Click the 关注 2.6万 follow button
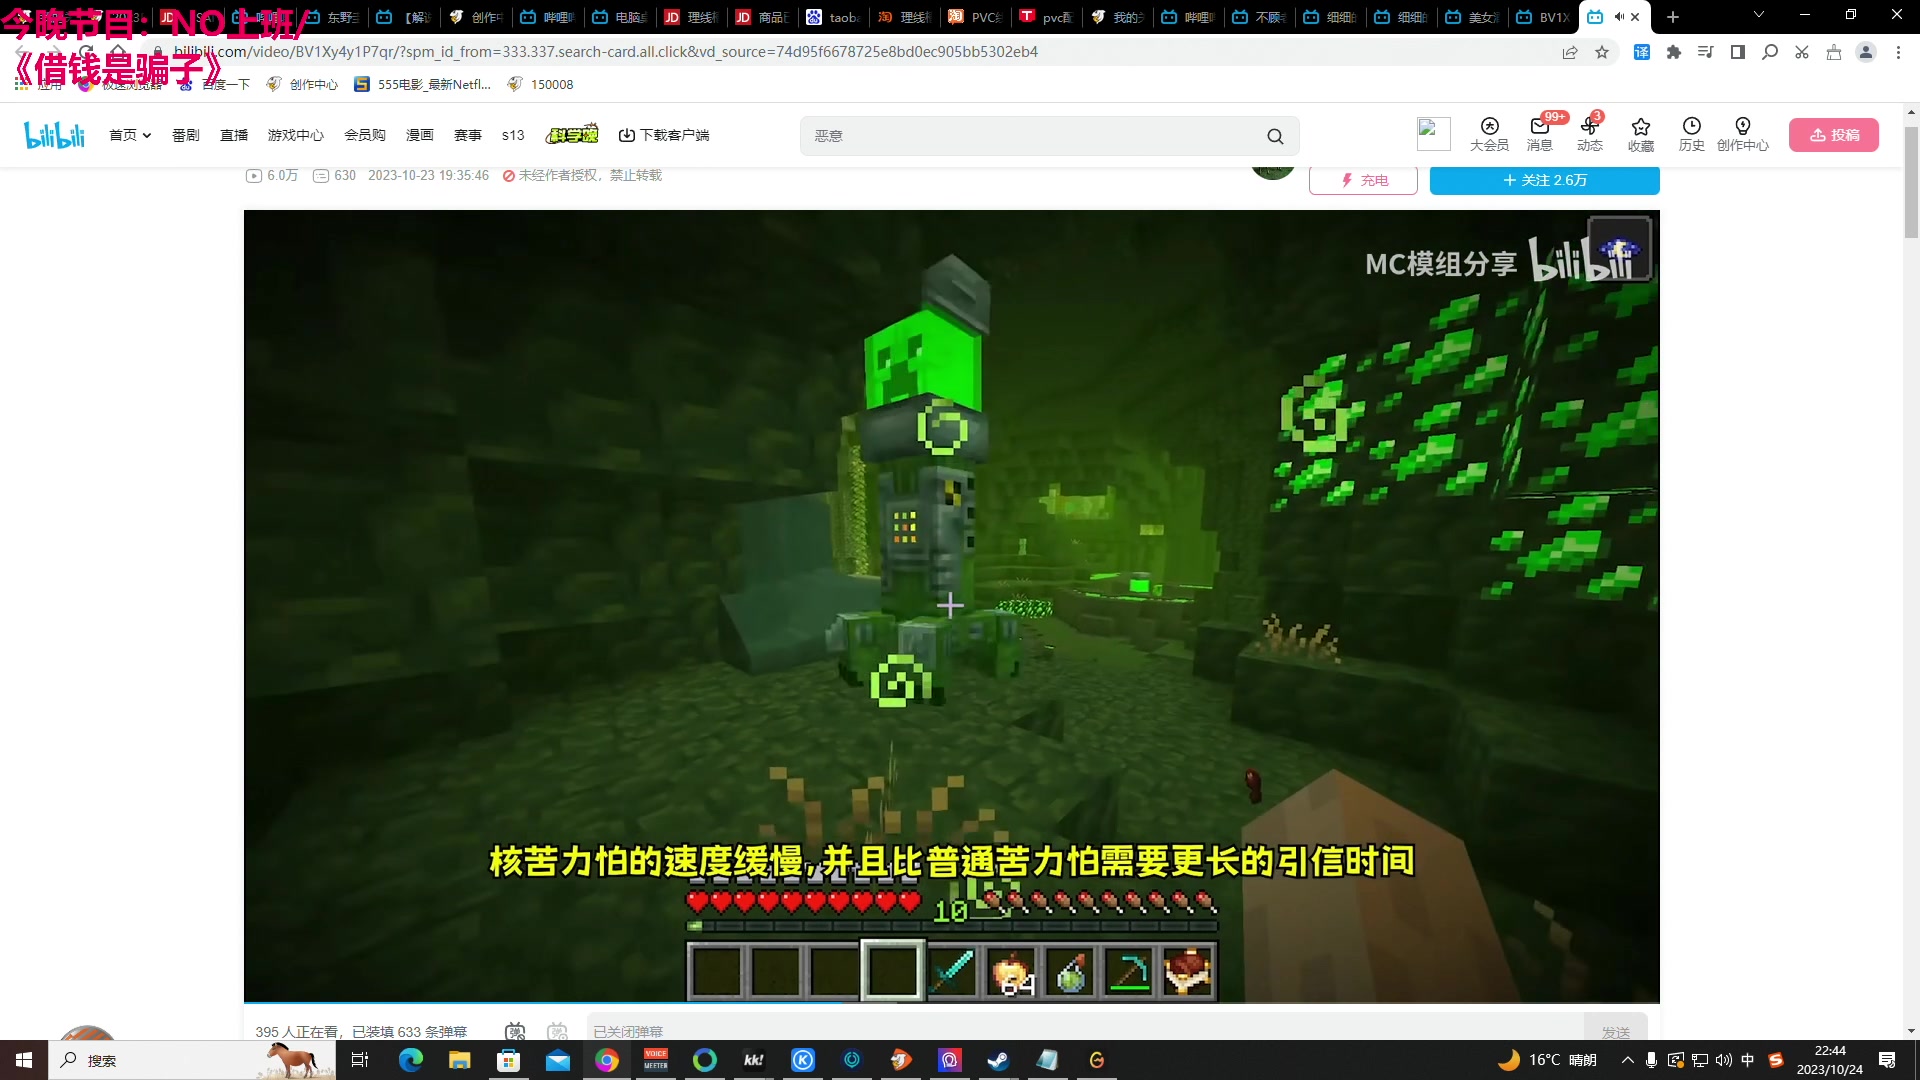This screenshot has height=1080, width=1920. coord(1544,180)
